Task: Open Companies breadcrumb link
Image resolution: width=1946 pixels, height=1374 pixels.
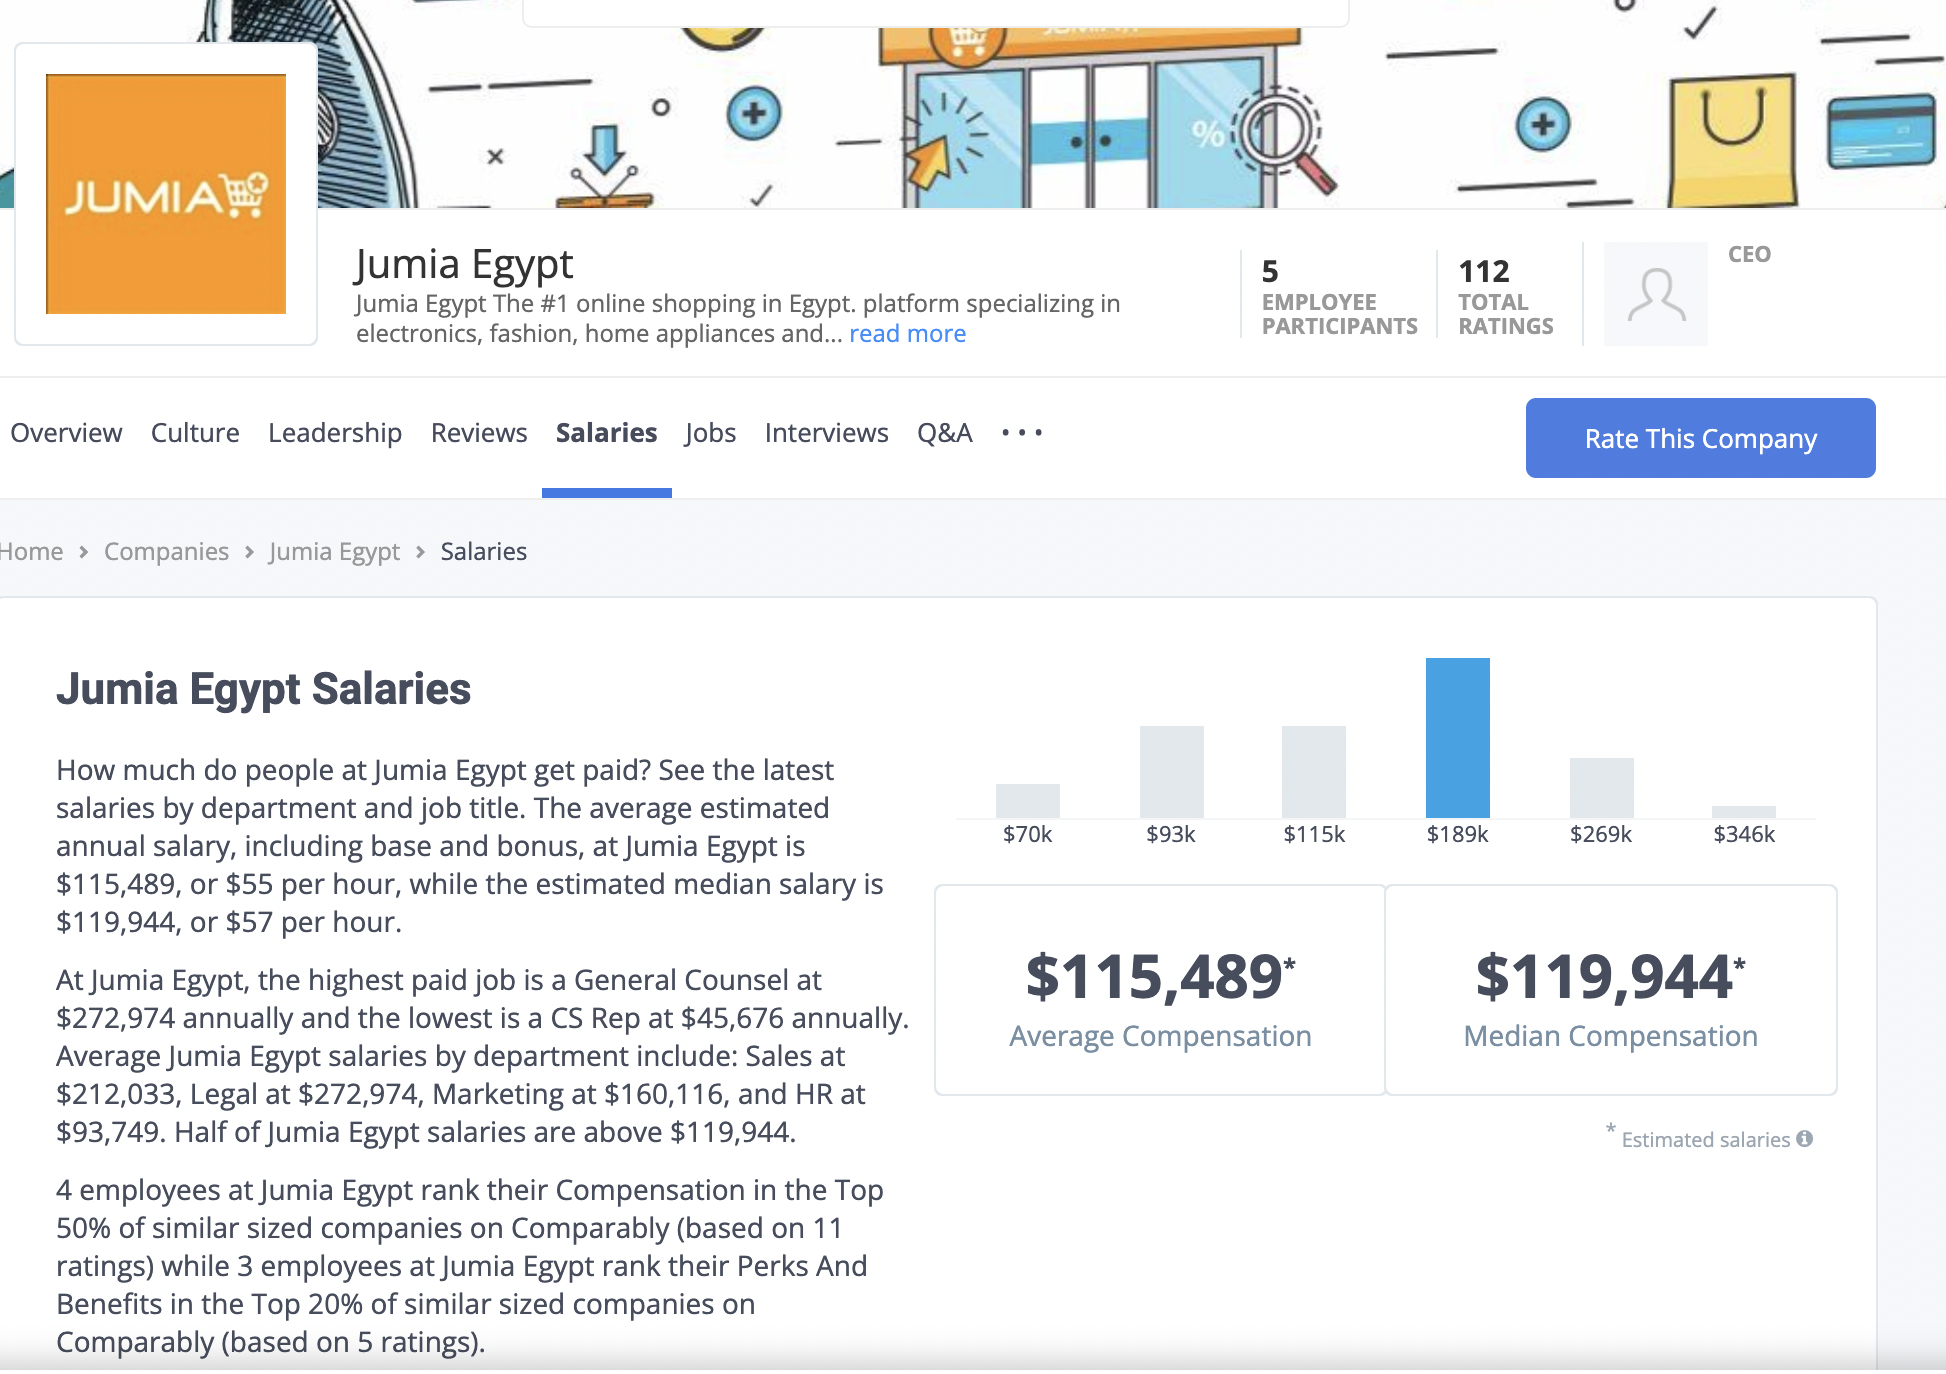Action: coord(166,552)
